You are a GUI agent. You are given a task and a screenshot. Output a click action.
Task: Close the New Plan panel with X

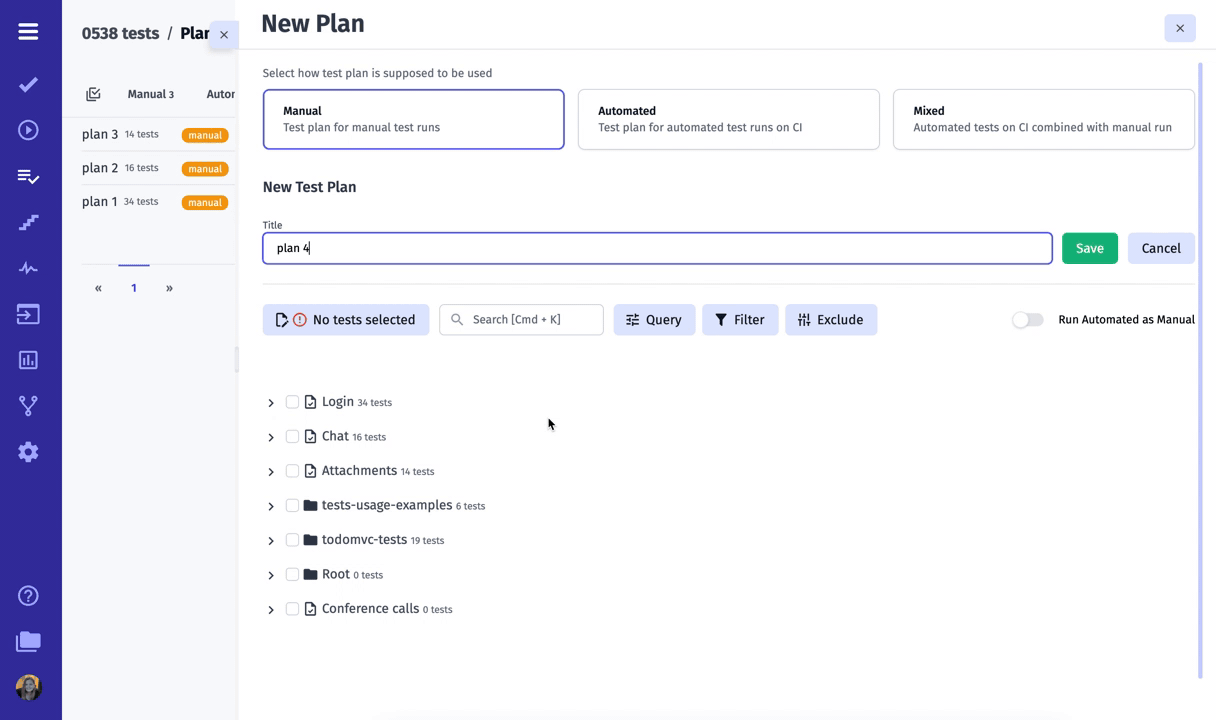(x=1180, y=28)
